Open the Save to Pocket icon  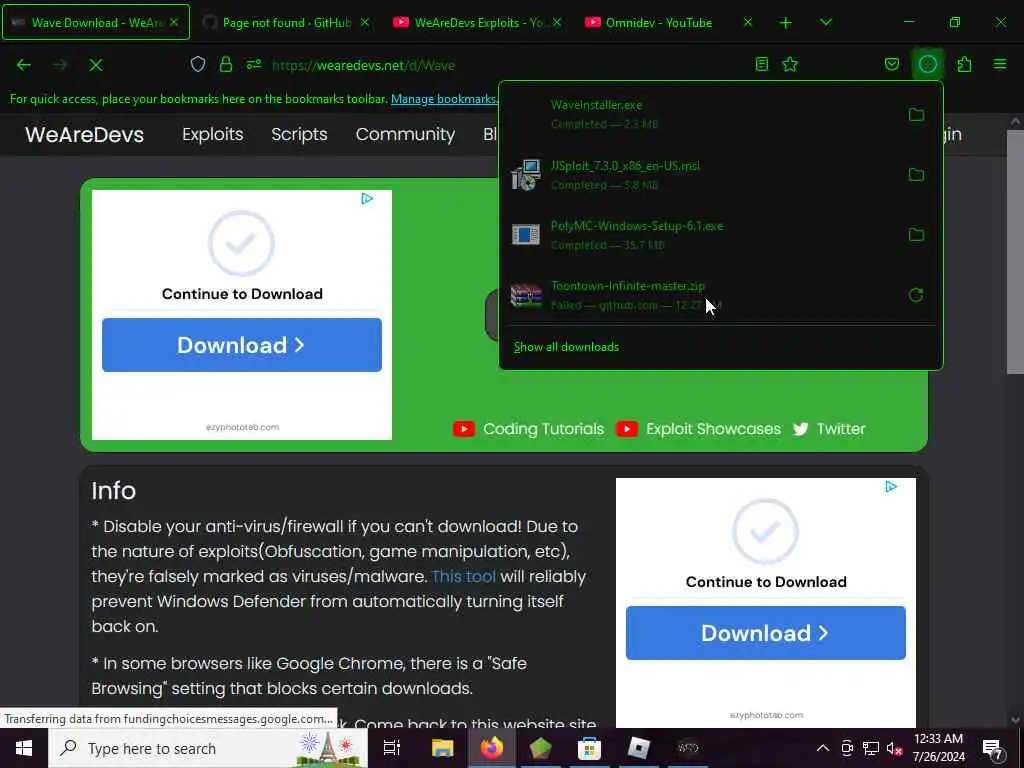point(891,64)
